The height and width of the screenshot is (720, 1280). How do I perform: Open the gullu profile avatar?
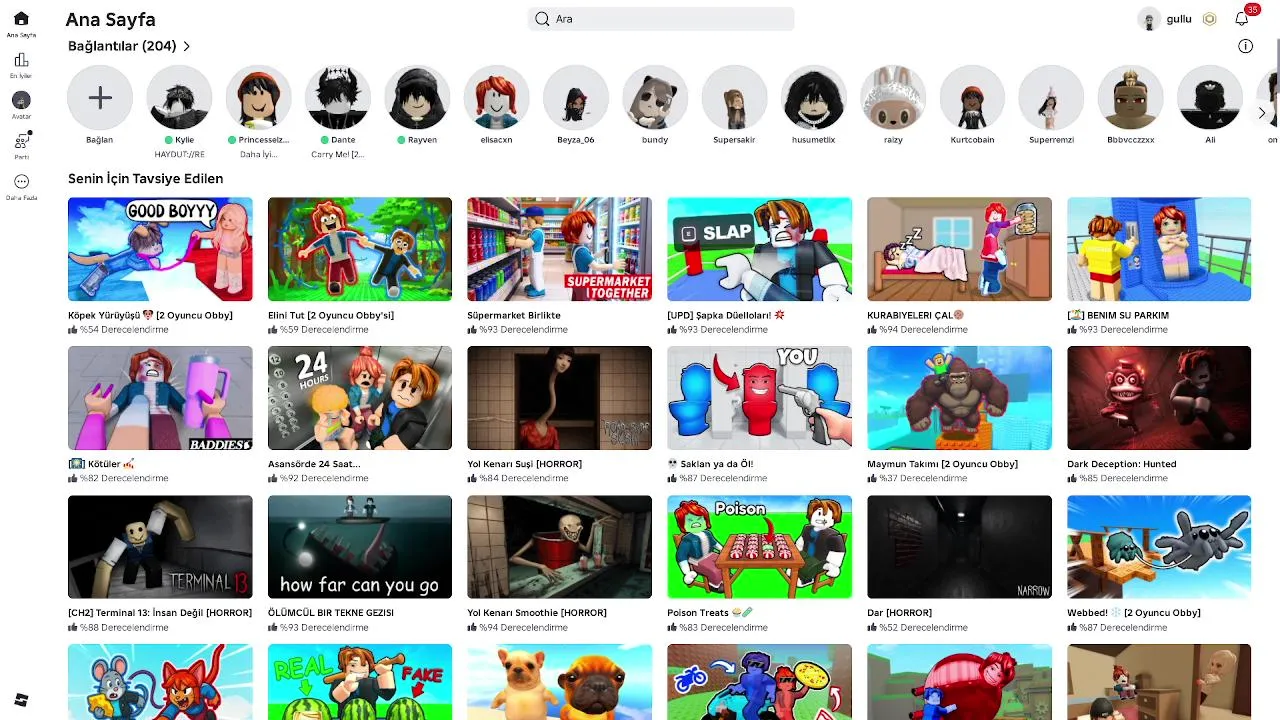(1149, 19)
